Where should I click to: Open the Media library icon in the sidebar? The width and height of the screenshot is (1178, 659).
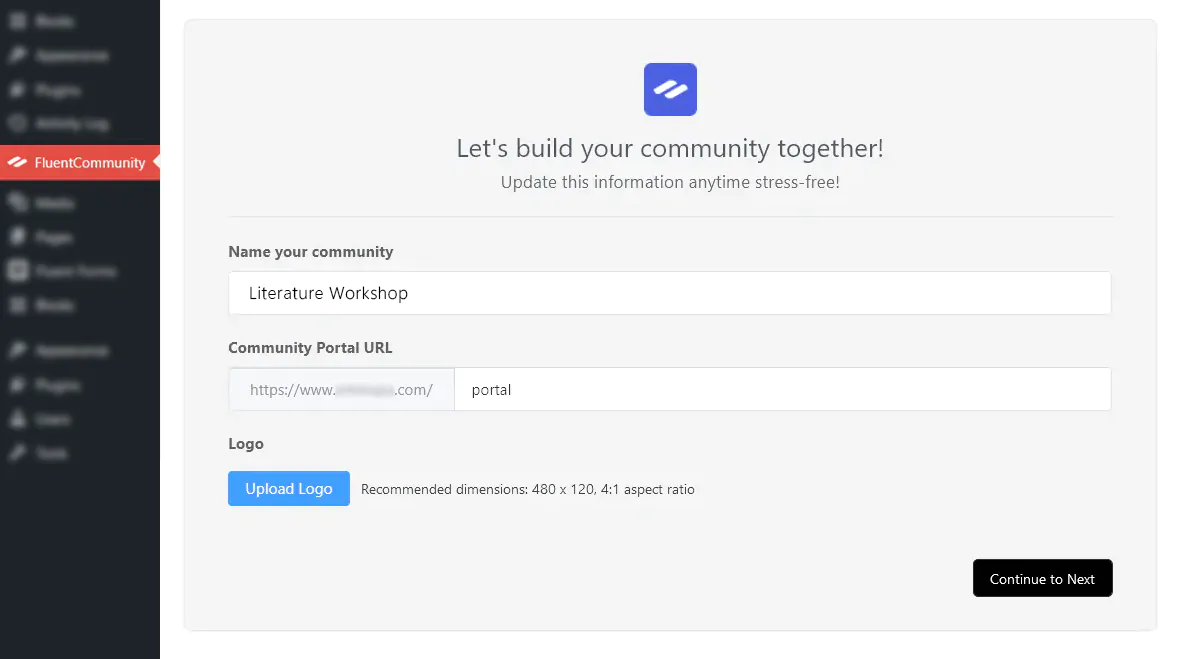tap(16, 202)
